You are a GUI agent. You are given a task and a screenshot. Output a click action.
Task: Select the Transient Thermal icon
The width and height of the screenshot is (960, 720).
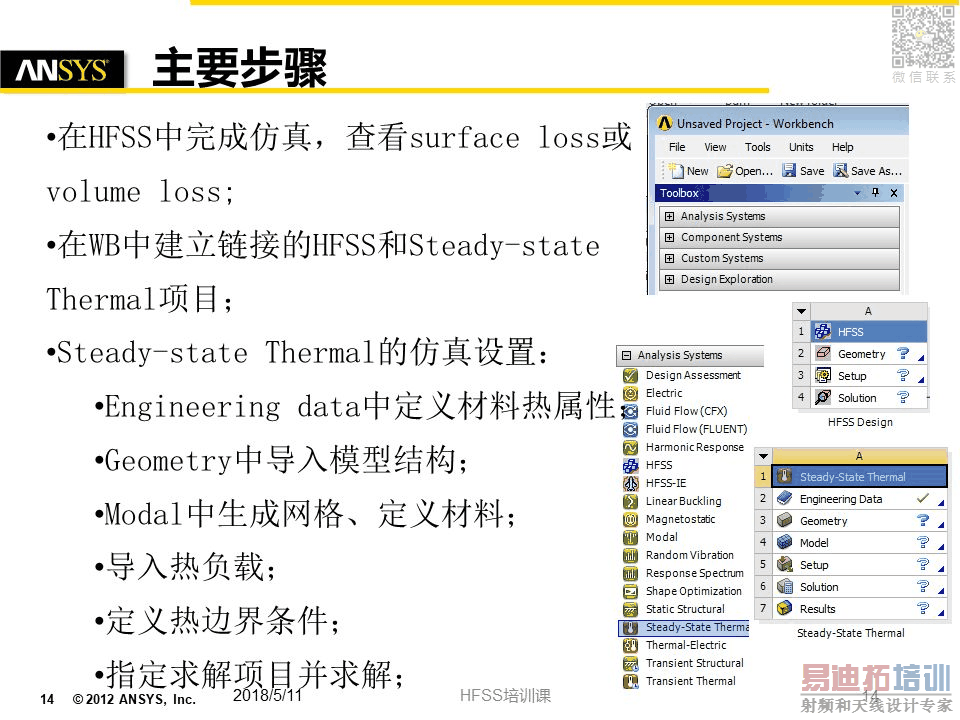pyautogui.click(x=630, y=681)
